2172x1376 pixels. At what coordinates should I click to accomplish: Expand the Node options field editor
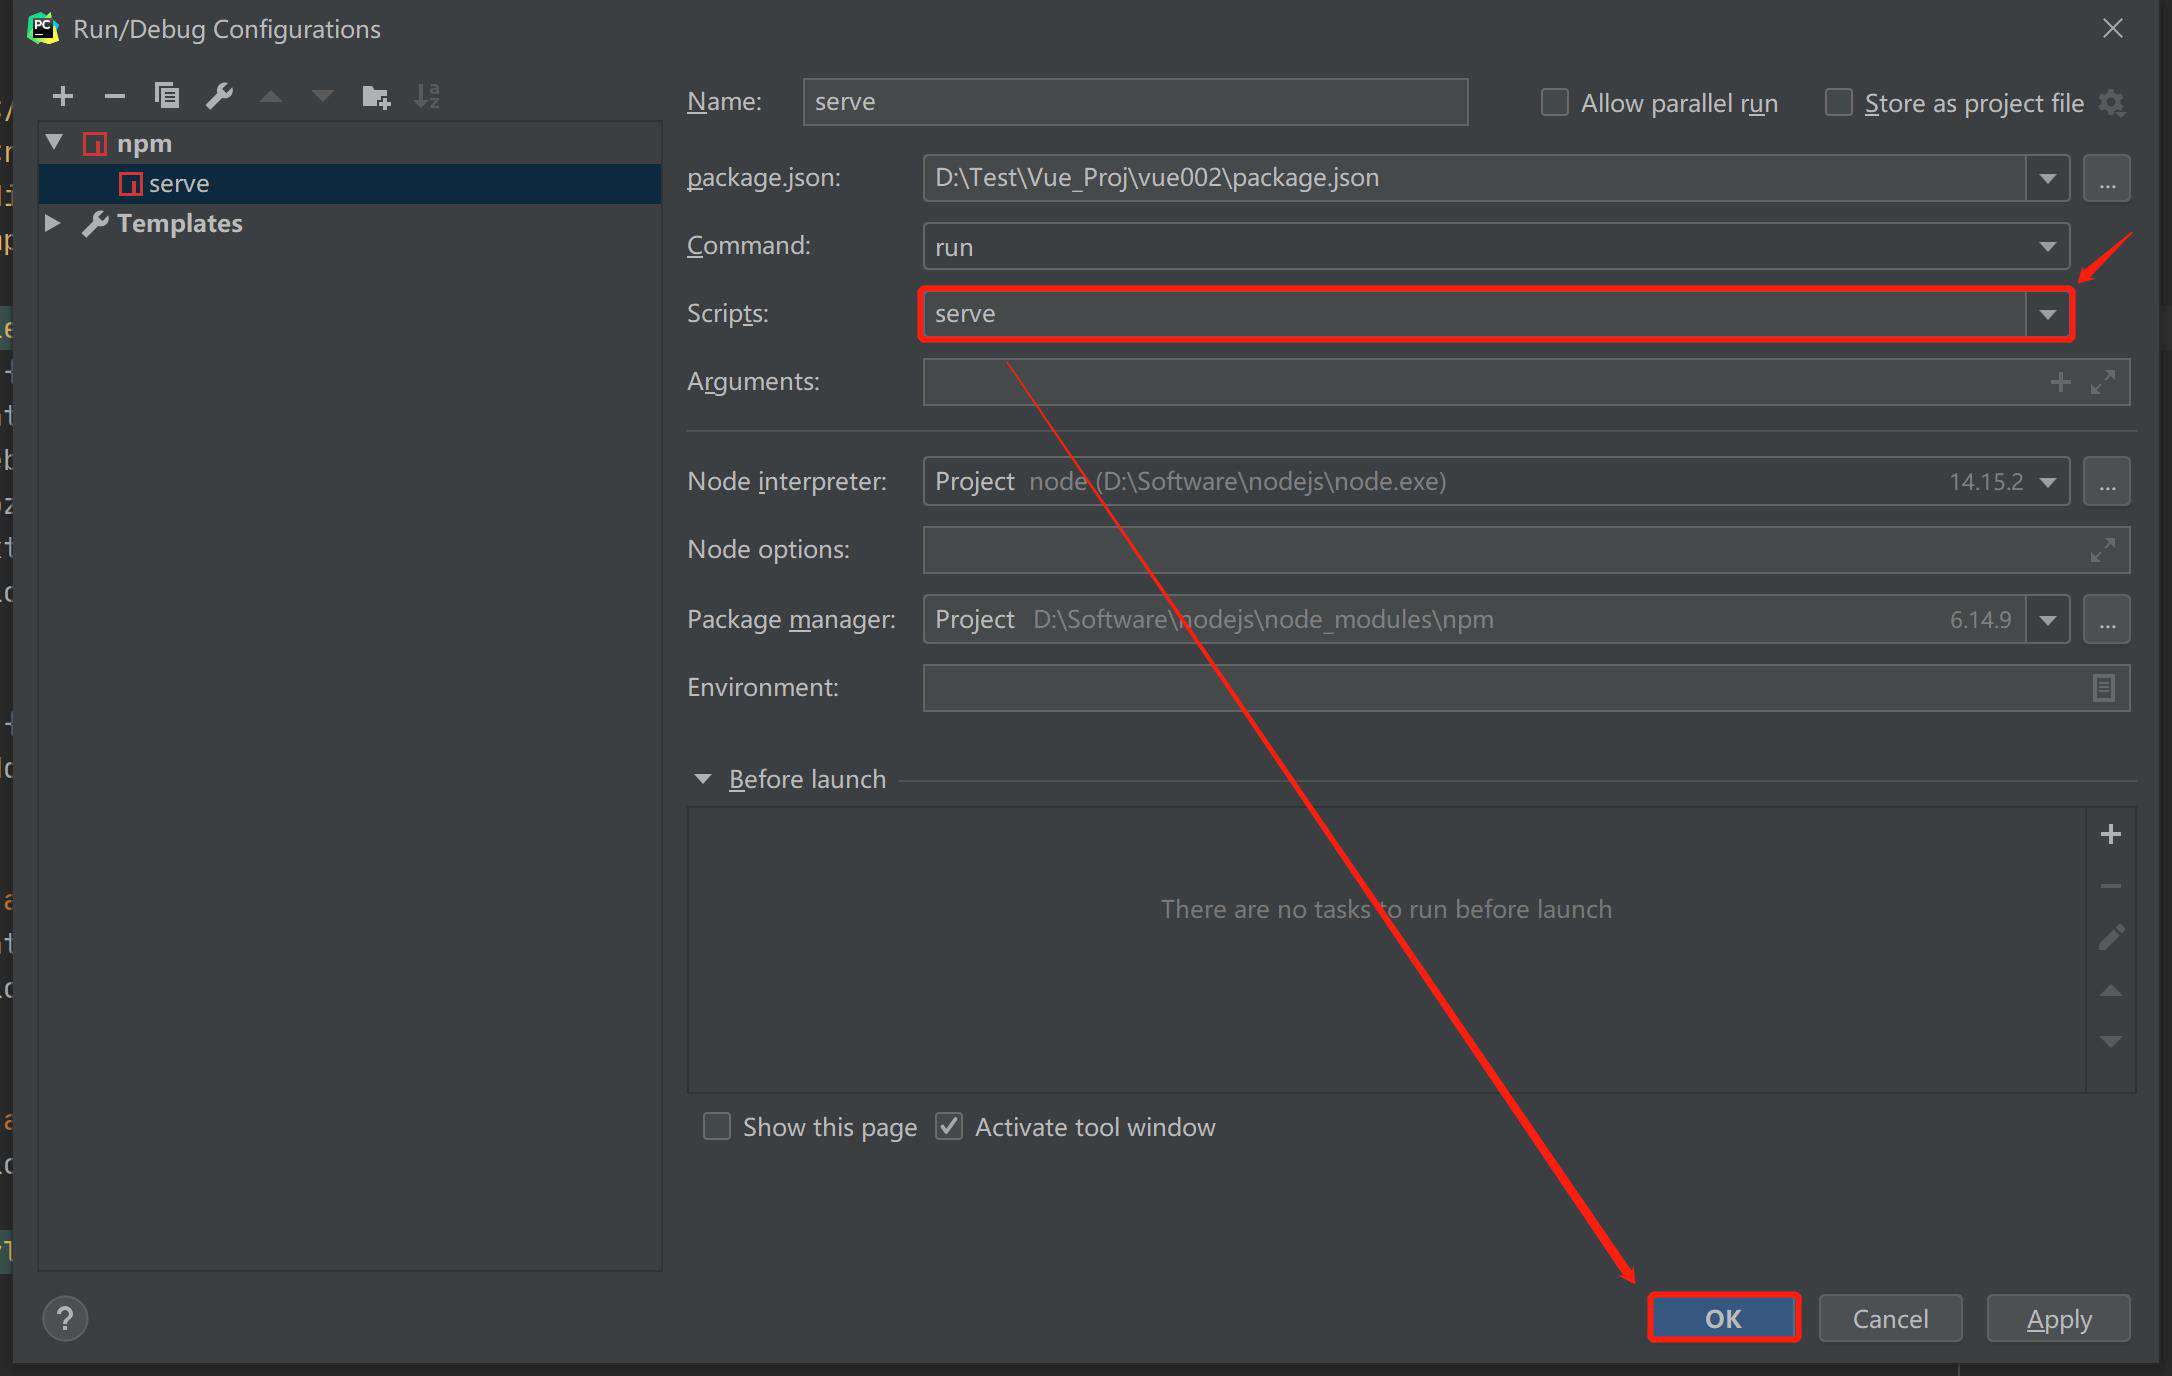(x=2103, y=550)
